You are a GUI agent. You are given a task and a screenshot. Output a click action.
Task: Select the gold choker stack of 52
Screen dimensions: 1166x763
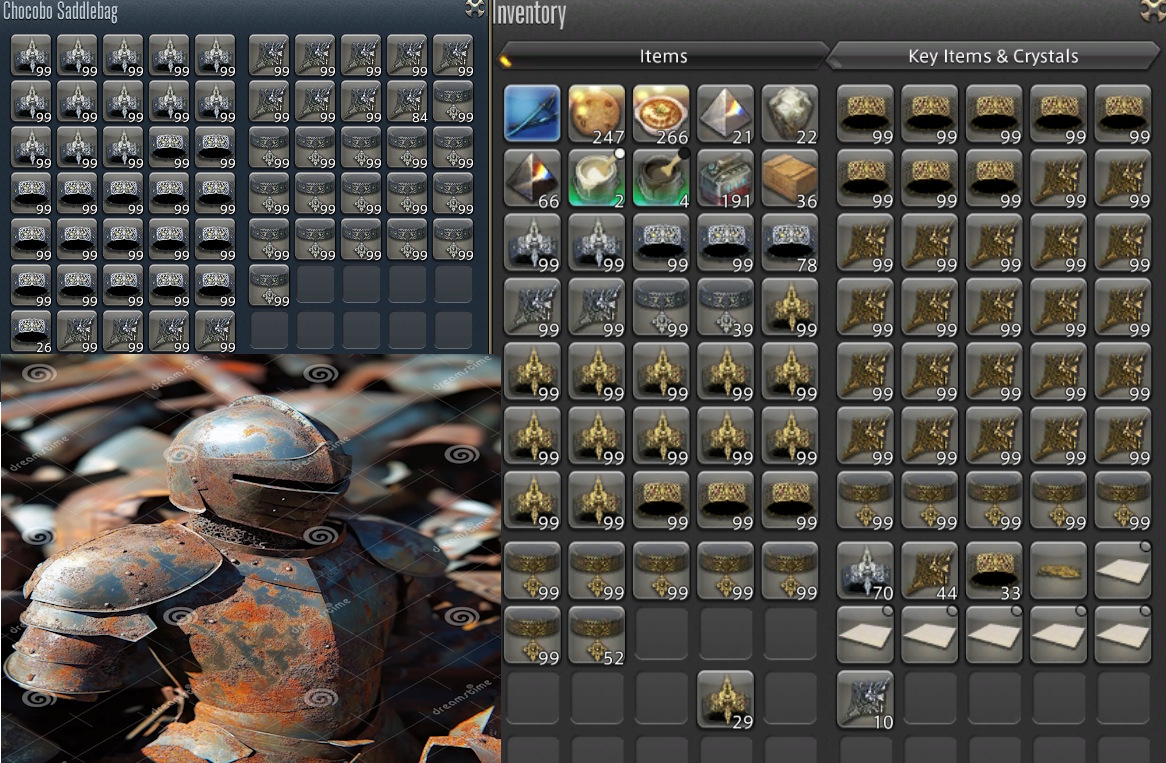(x=596, y=635)
